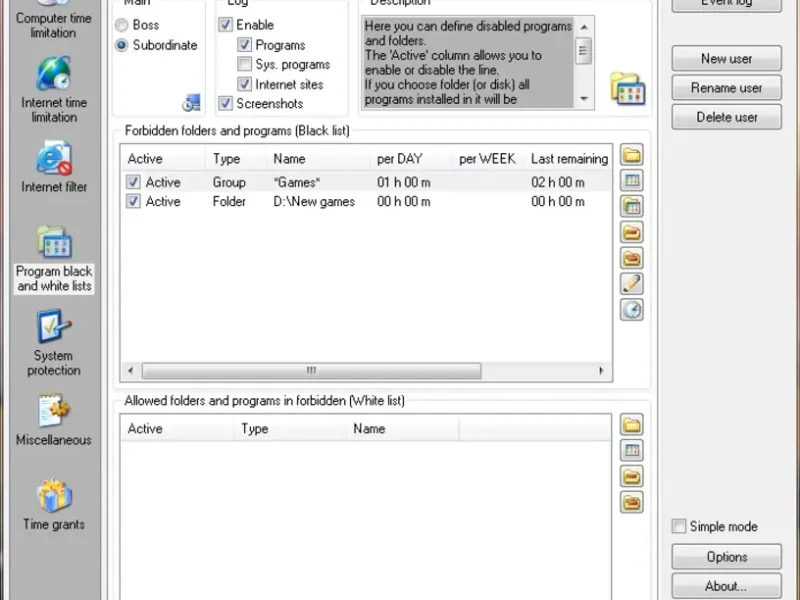Click the per WEEK column header
The height and width of the screenshot is (600, 800).
tap(487, 159)
